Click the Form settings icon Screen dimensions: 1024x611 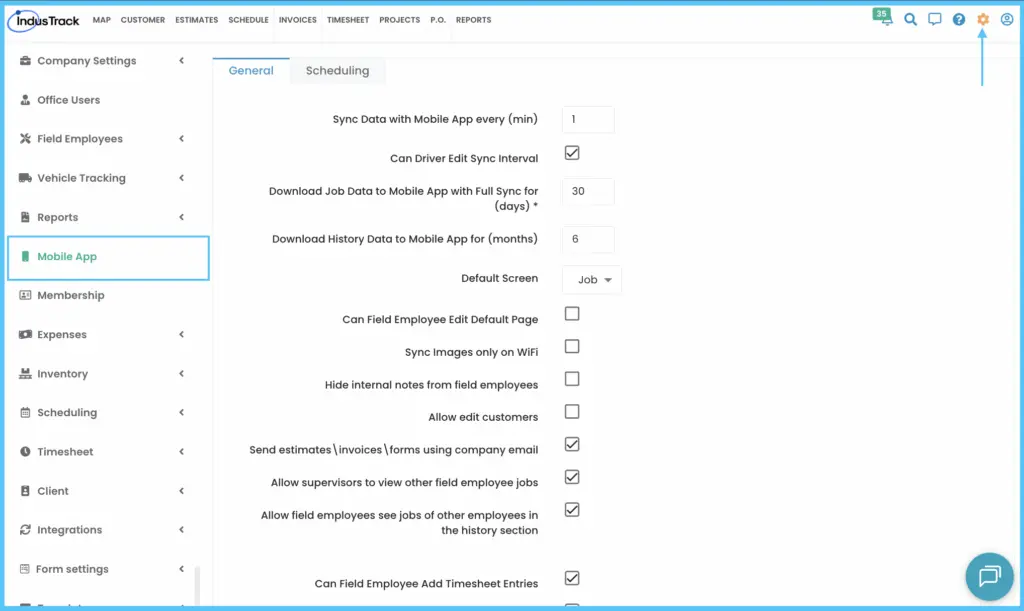tap(25, 569)
